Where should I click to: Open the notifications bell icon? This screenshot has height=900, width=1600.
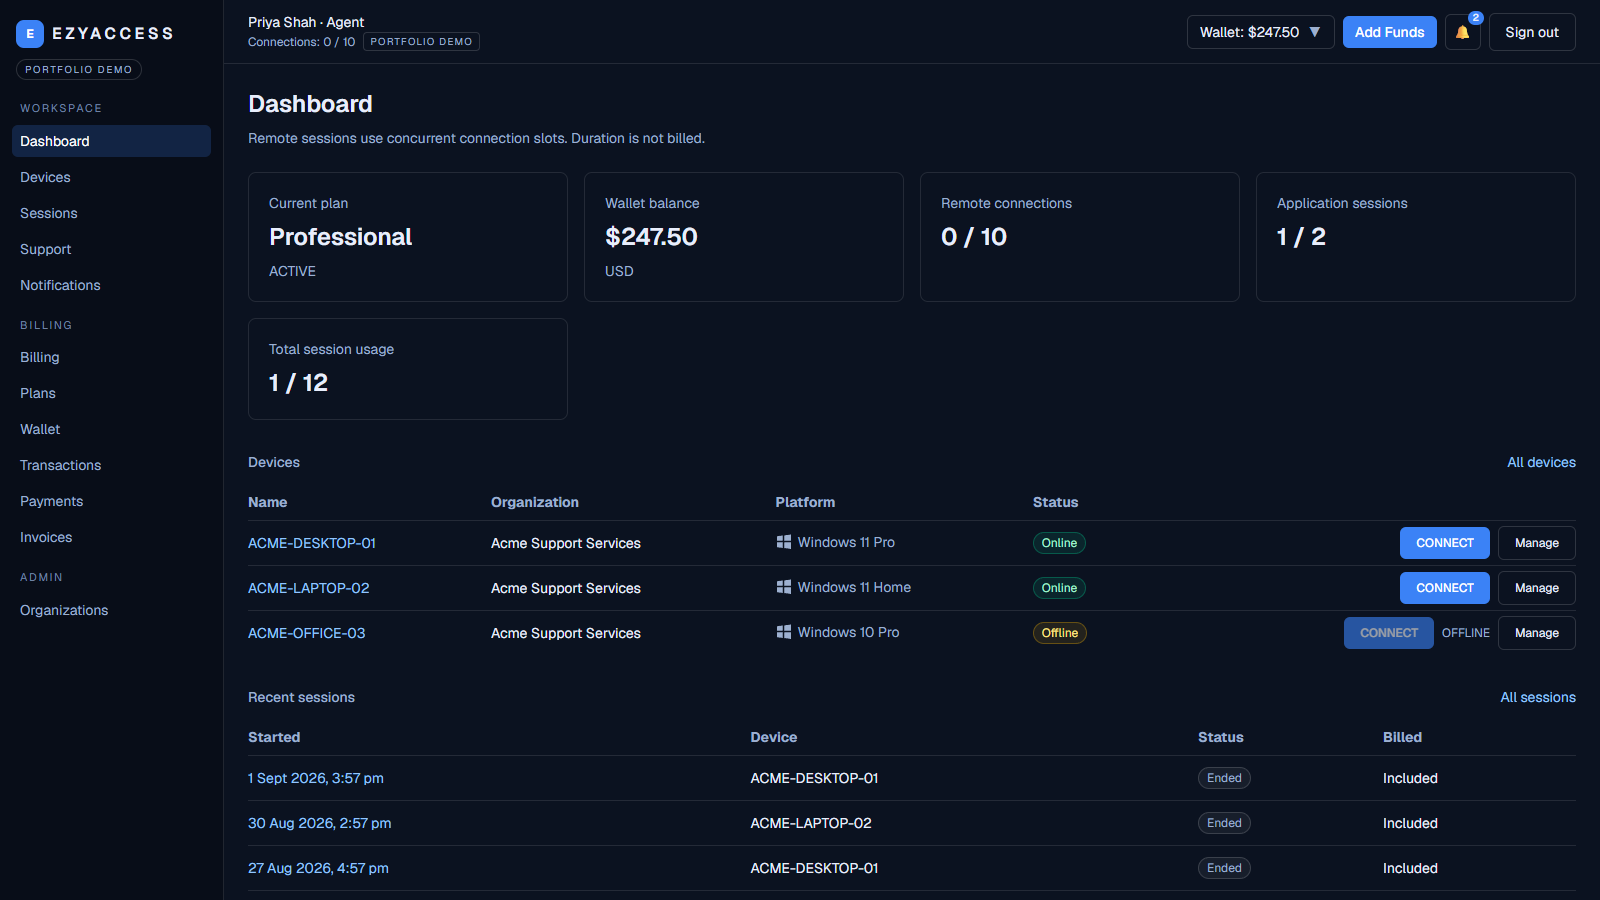(1462, 32)
